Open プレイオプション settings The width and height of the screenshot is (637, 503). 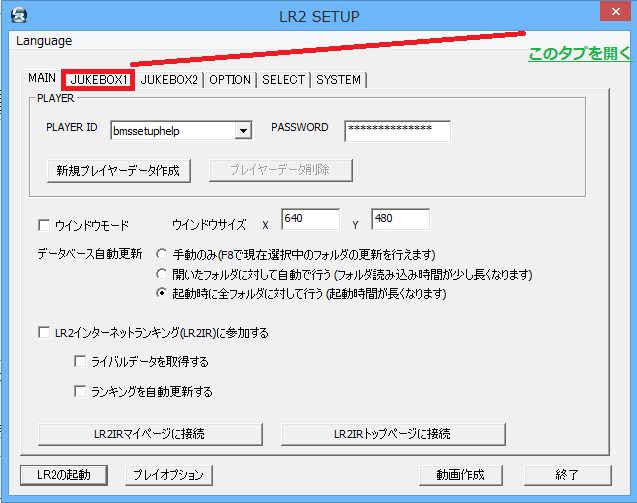click(x=169, y=475)
